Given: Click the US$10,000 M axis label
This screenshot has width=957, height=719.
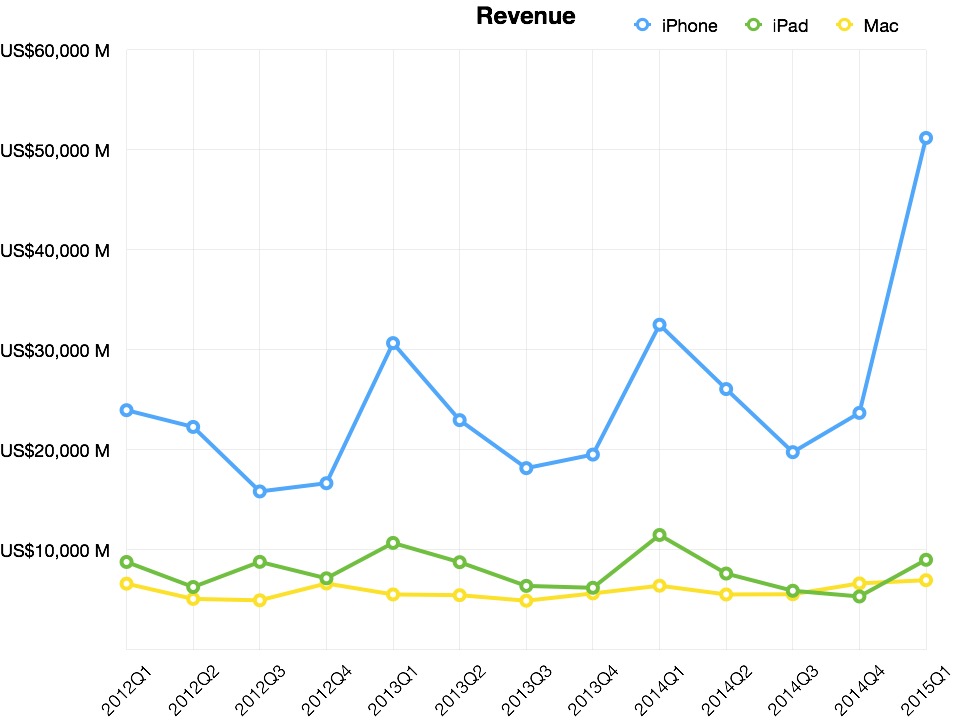Looking at the screenshot, I should click(55, 551).
